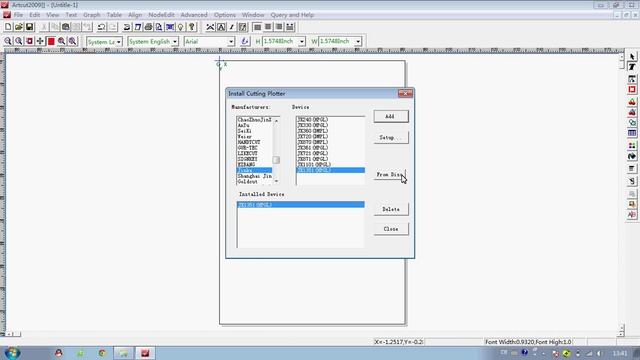Open the W width value dropdown
640x360 pixels.
pos(358,42)
